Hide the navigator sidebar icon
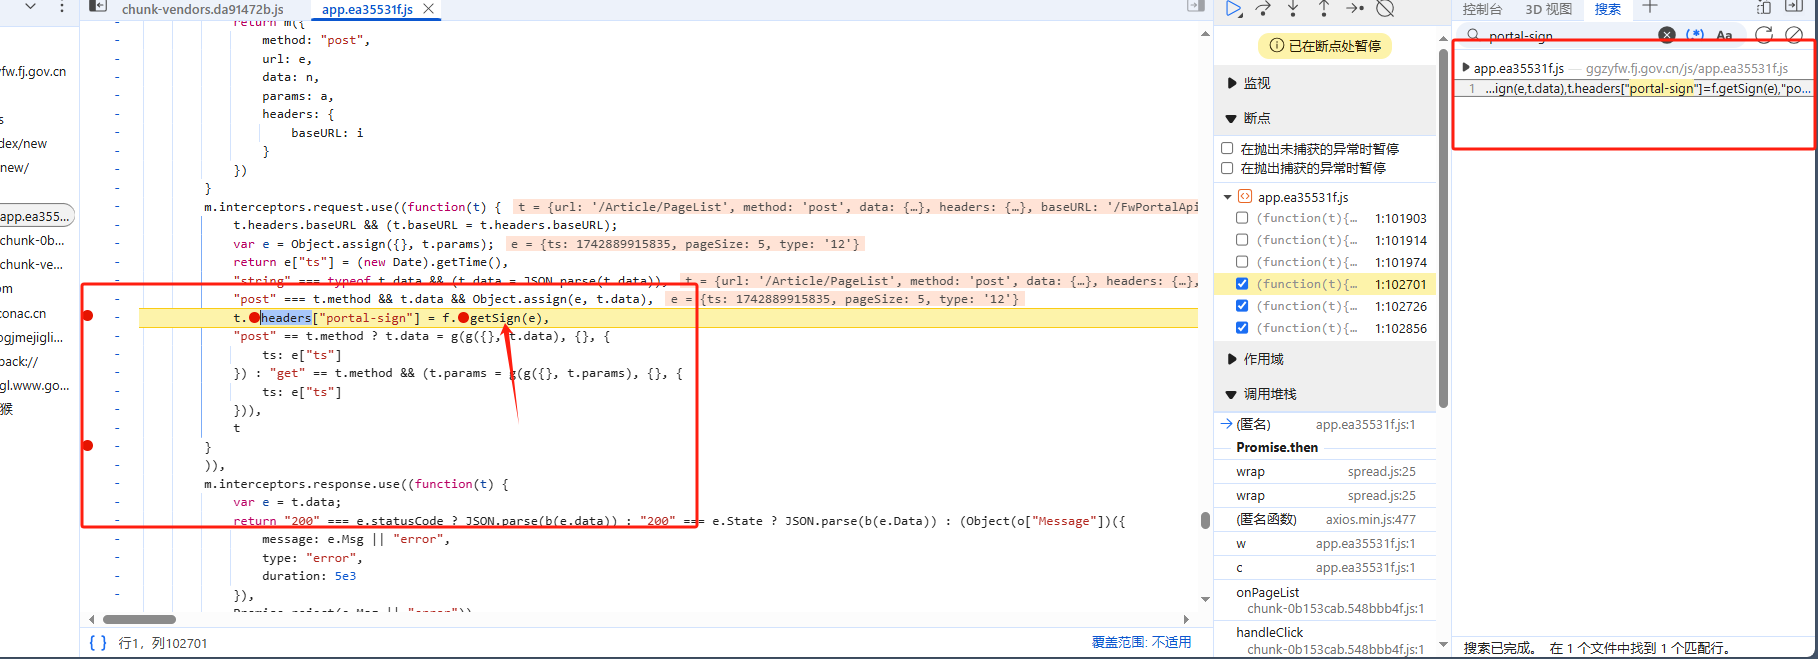This screenshot has width=1818, height=659. [97, 6]
